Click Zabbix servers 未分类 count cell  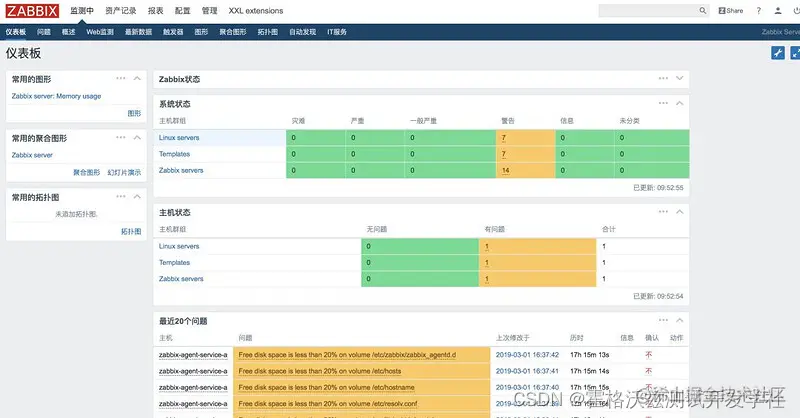coord(652,170)
